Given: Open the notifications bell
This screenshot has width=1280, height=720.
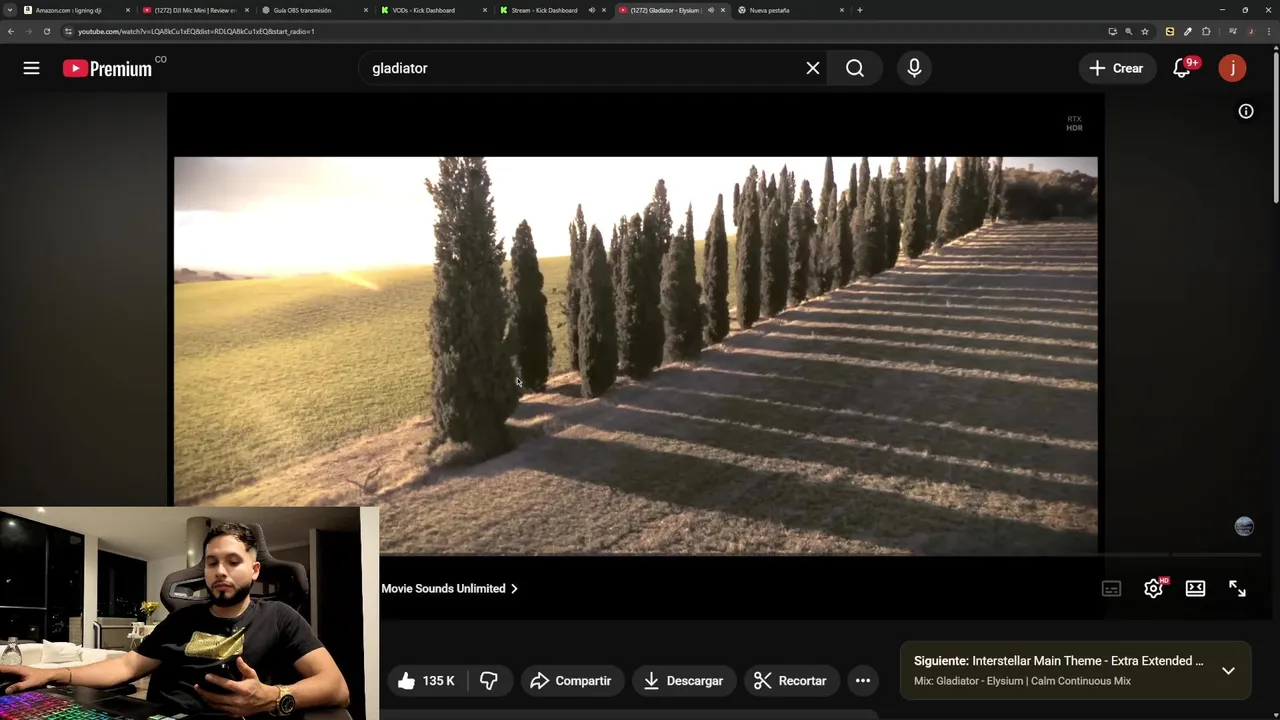Looking at the screenshot, I should (1182, 68).
